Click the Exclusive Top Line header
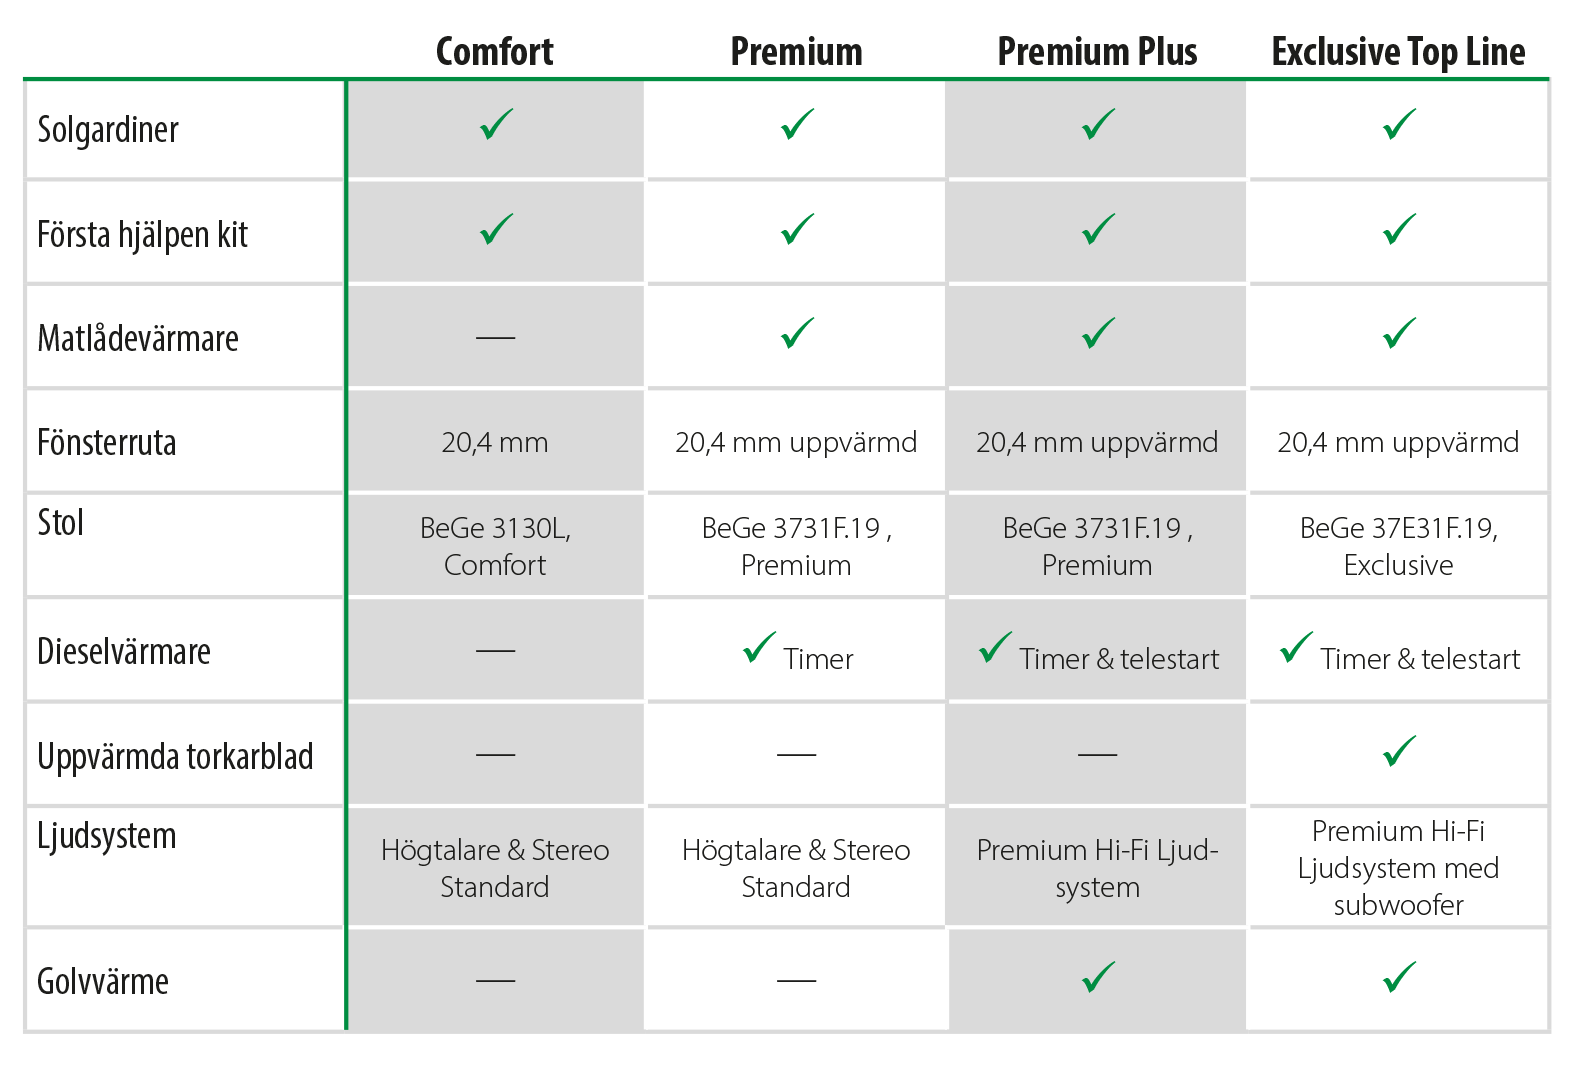 pos(1398,52)
